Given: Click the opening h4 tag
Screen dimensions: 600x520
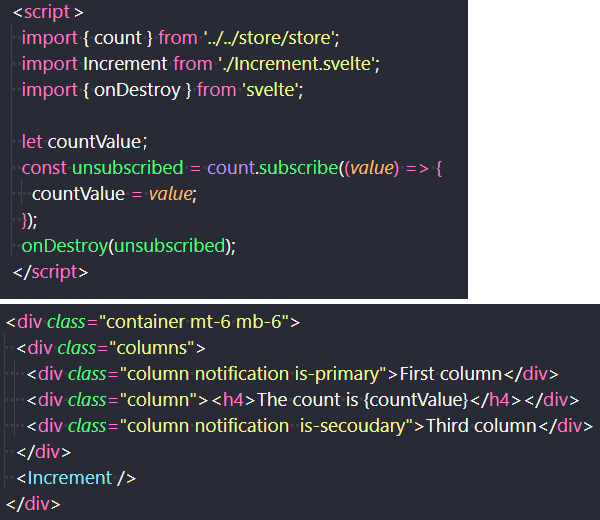Looking at the screenshot, I should click(x=233, y=400).
